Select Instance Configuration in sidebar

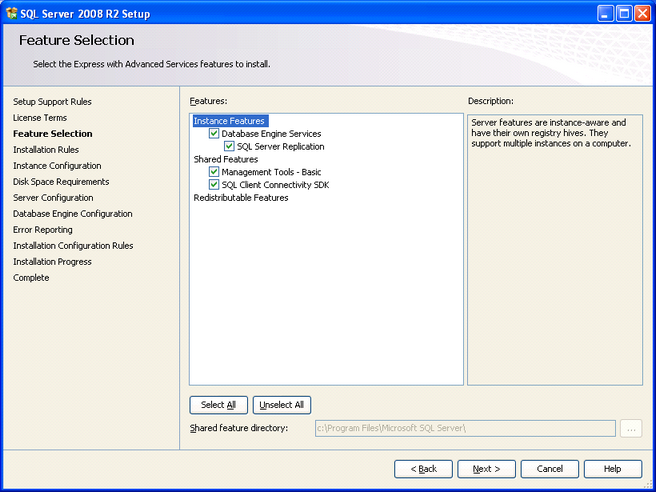(57, 166)
